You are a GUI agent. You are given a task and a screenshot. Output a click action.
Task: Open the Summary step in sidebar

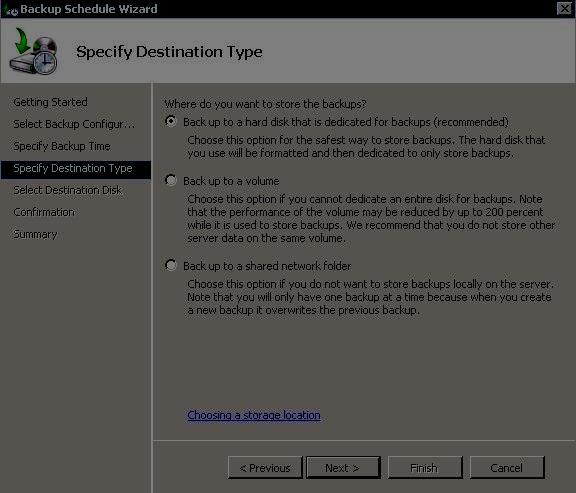click(x=35, y=234)
